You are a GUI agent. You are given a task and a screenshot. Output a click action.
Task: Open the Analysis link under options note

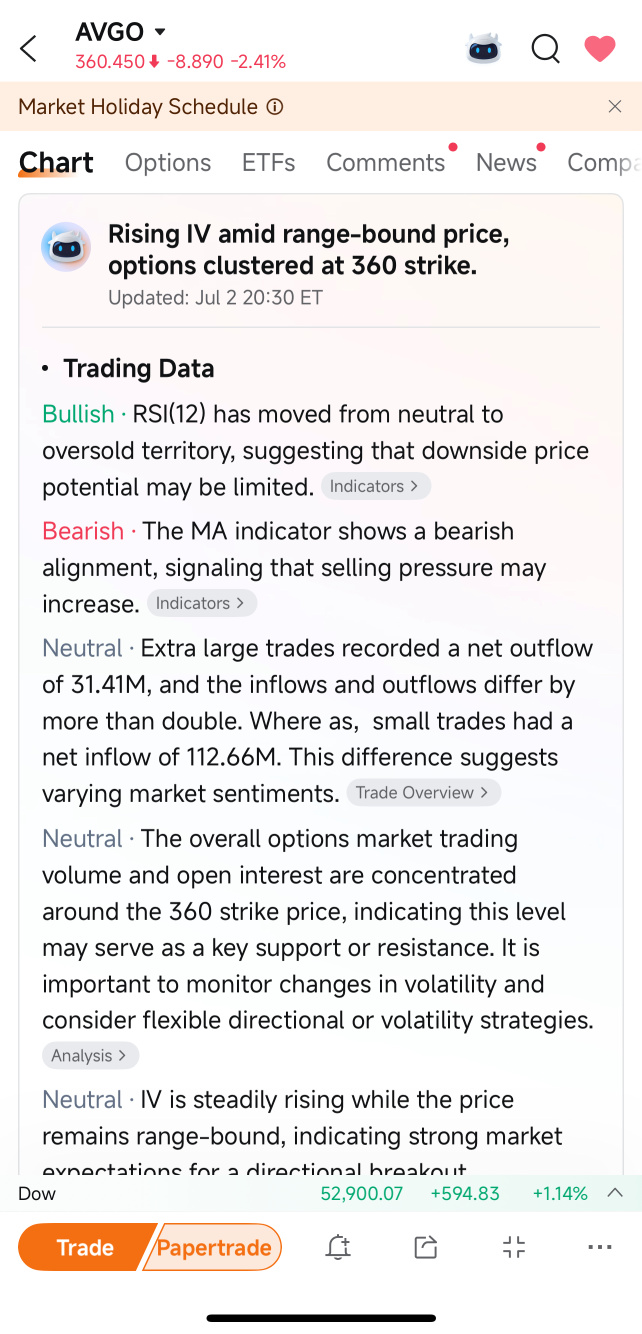click(x=90, y=1055)
